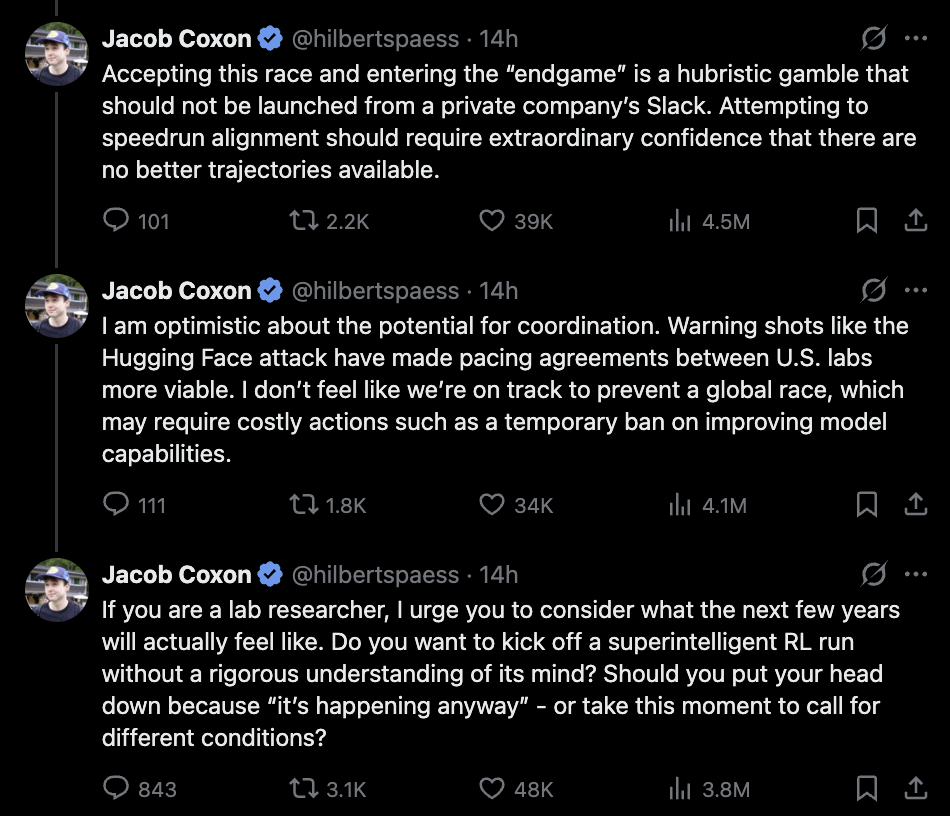Open Jacob Coxon's profile from the first tweet
This screenshot has width=950, height=816.
click(x=176, y=39)
